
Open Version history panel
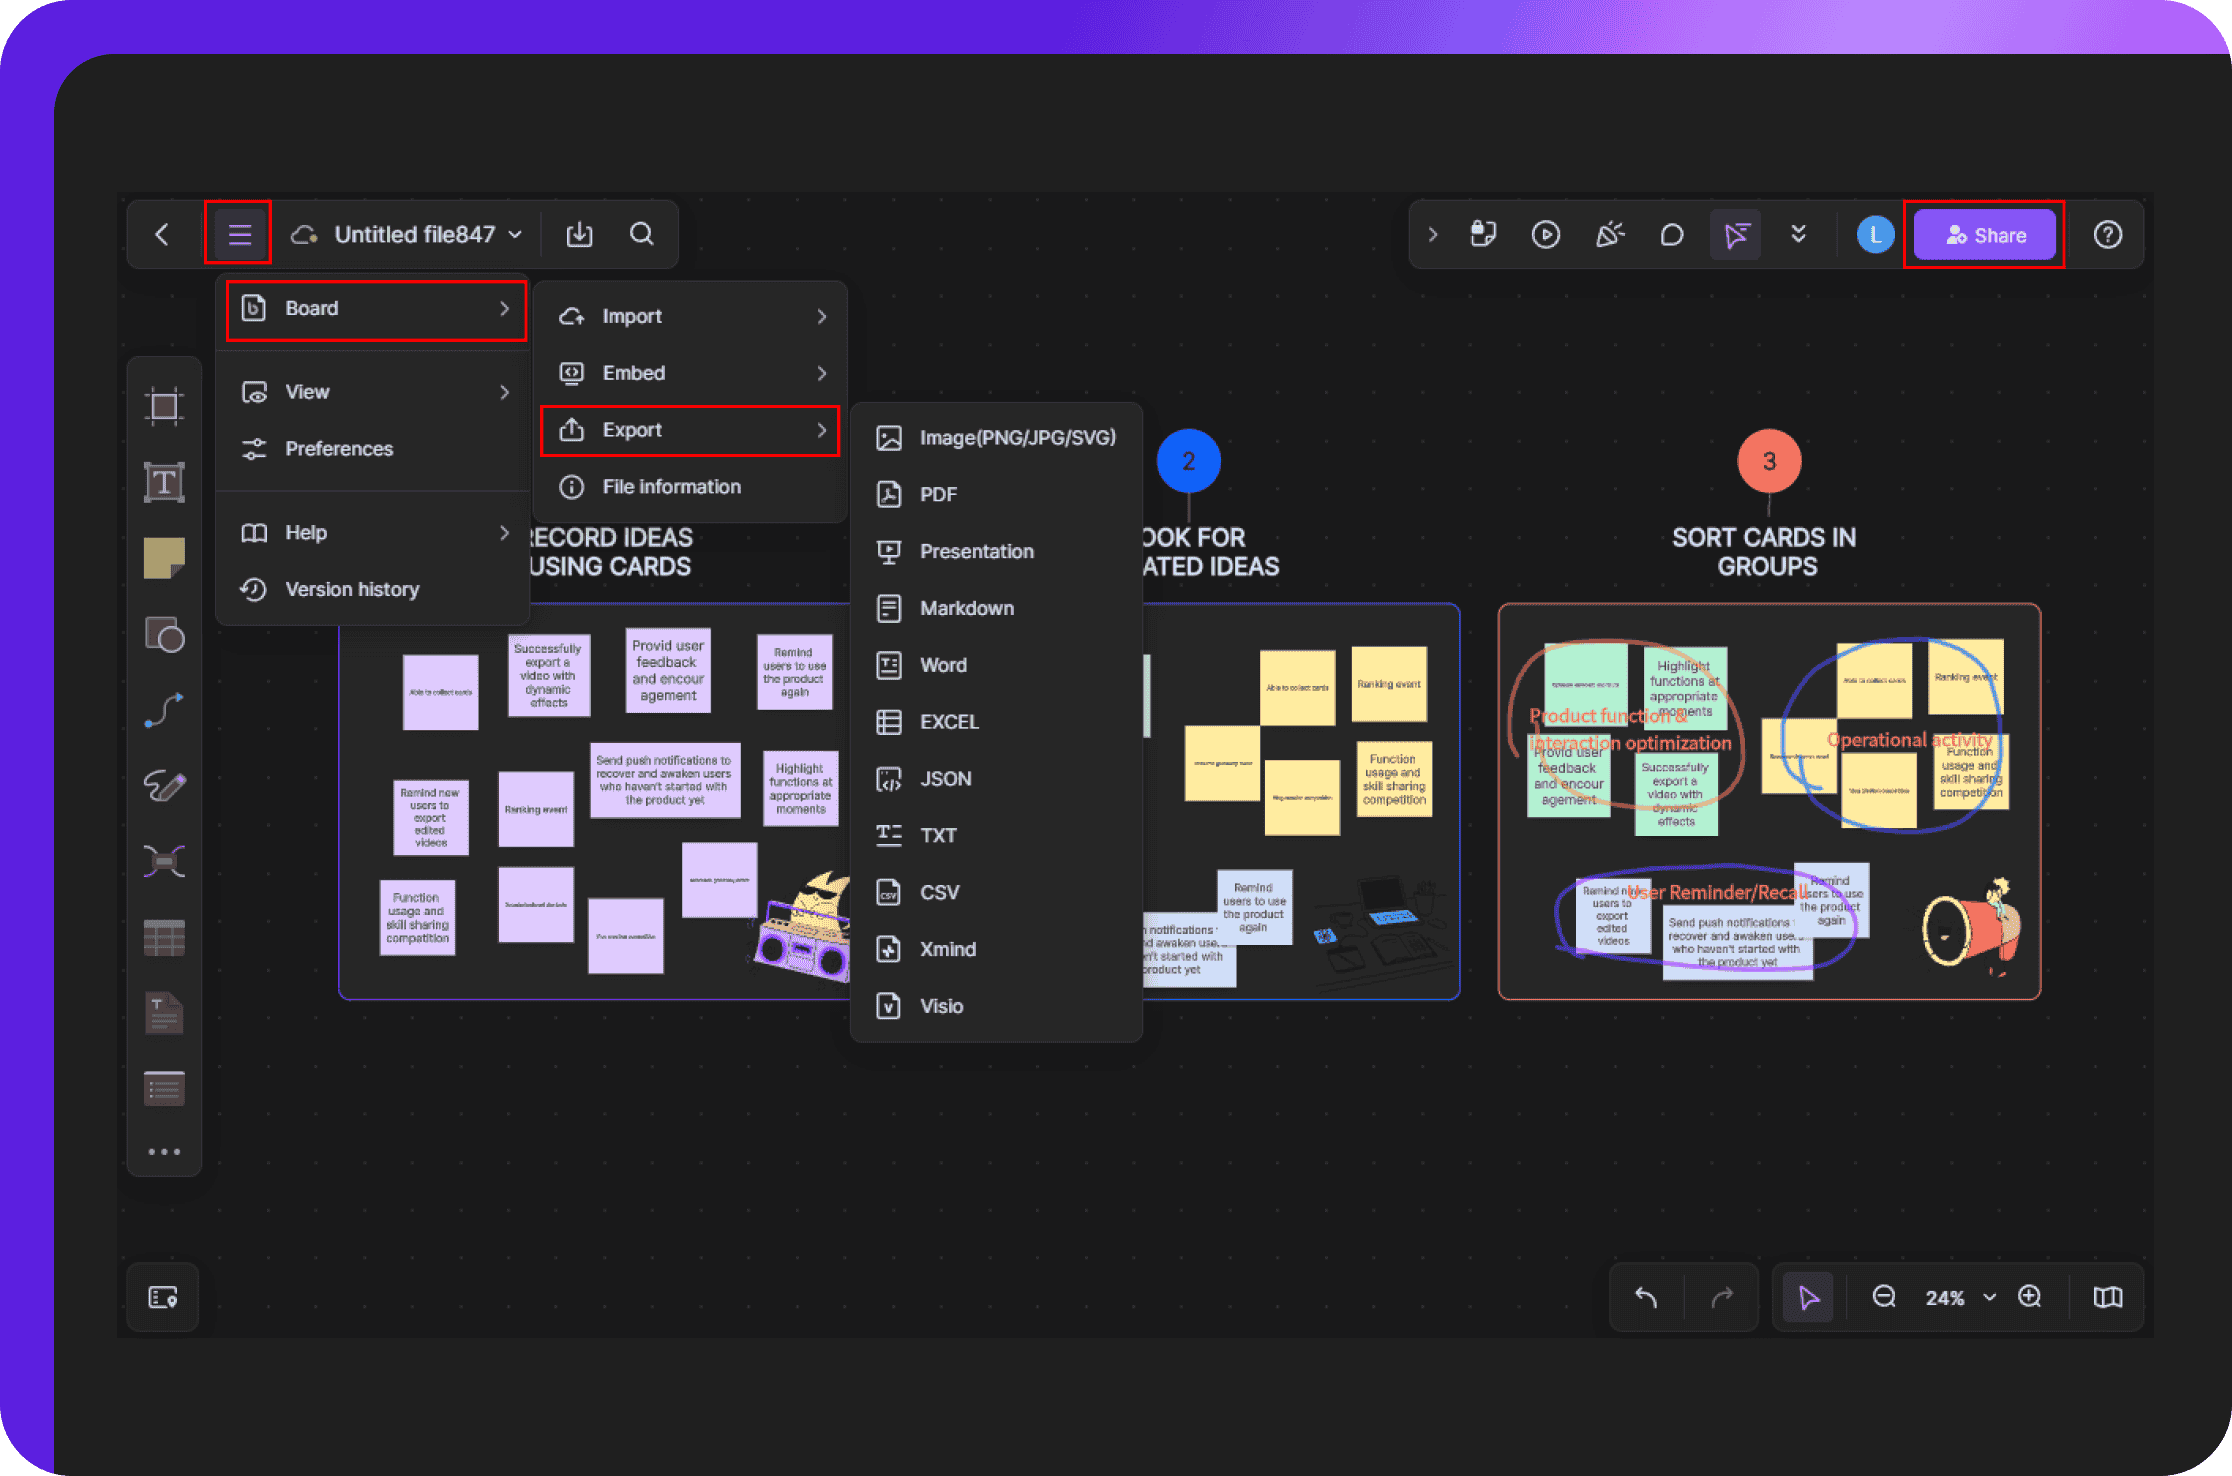coord(353,586)
